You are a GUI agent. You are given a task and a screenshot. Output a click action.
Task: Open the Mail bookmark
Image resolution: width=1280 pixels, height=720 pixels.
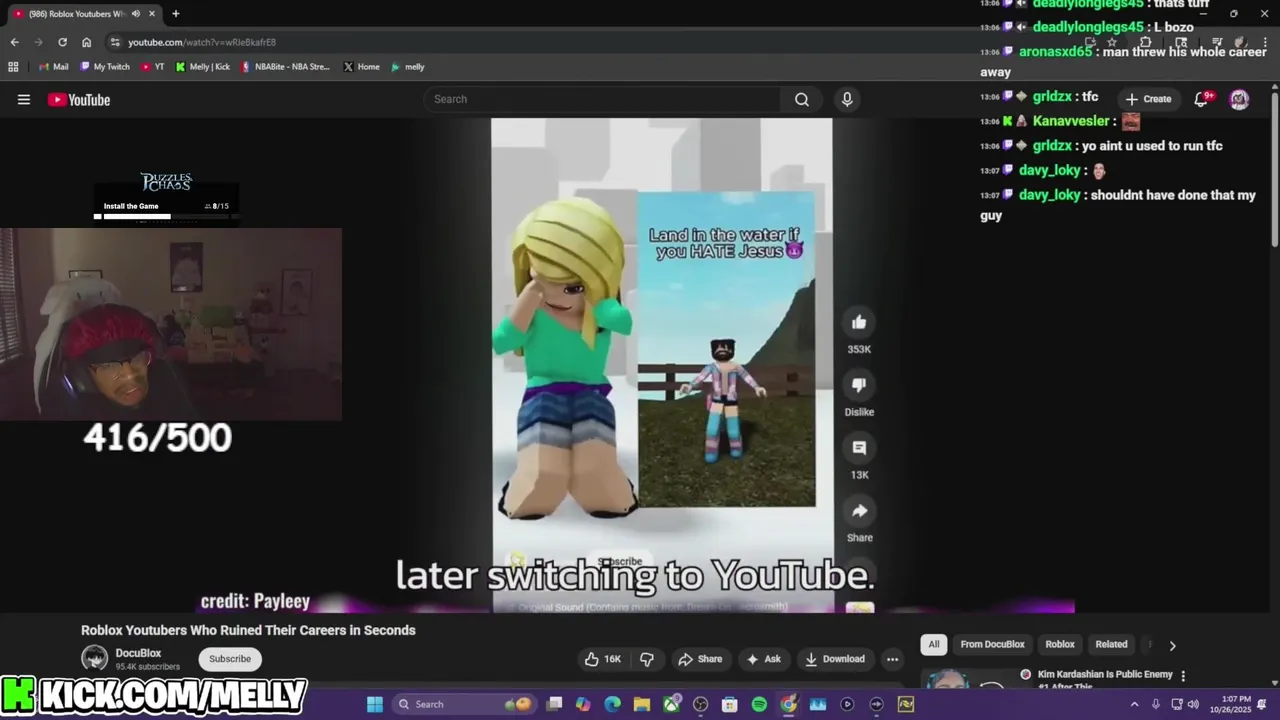pyautogui.click(x=54, y=67)
